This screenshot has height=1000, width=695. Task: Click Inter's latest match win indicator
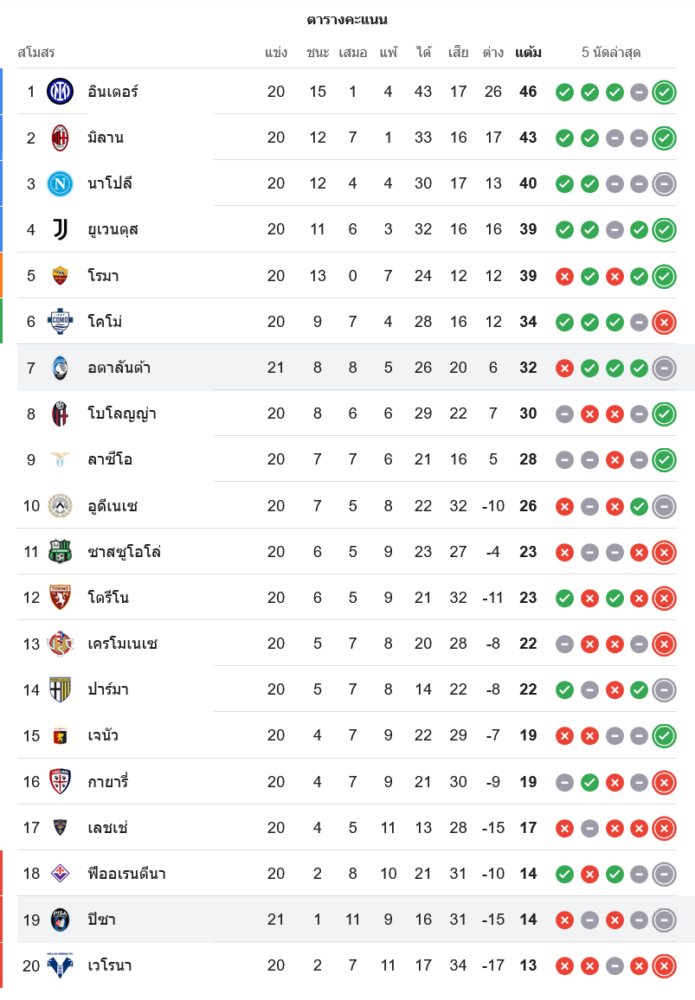(x=663, y=92)
